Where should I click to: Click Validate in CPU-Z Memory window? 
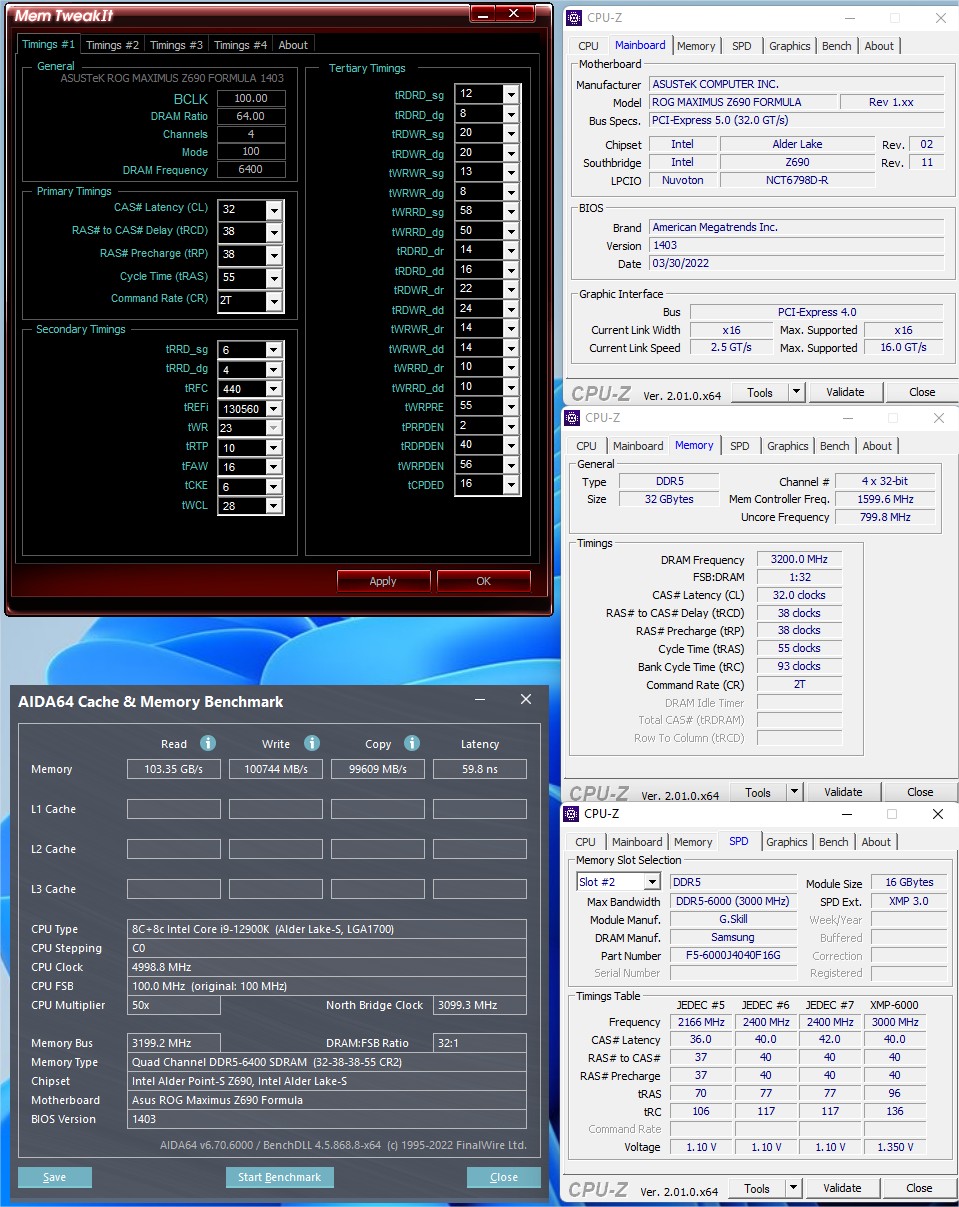843,792
